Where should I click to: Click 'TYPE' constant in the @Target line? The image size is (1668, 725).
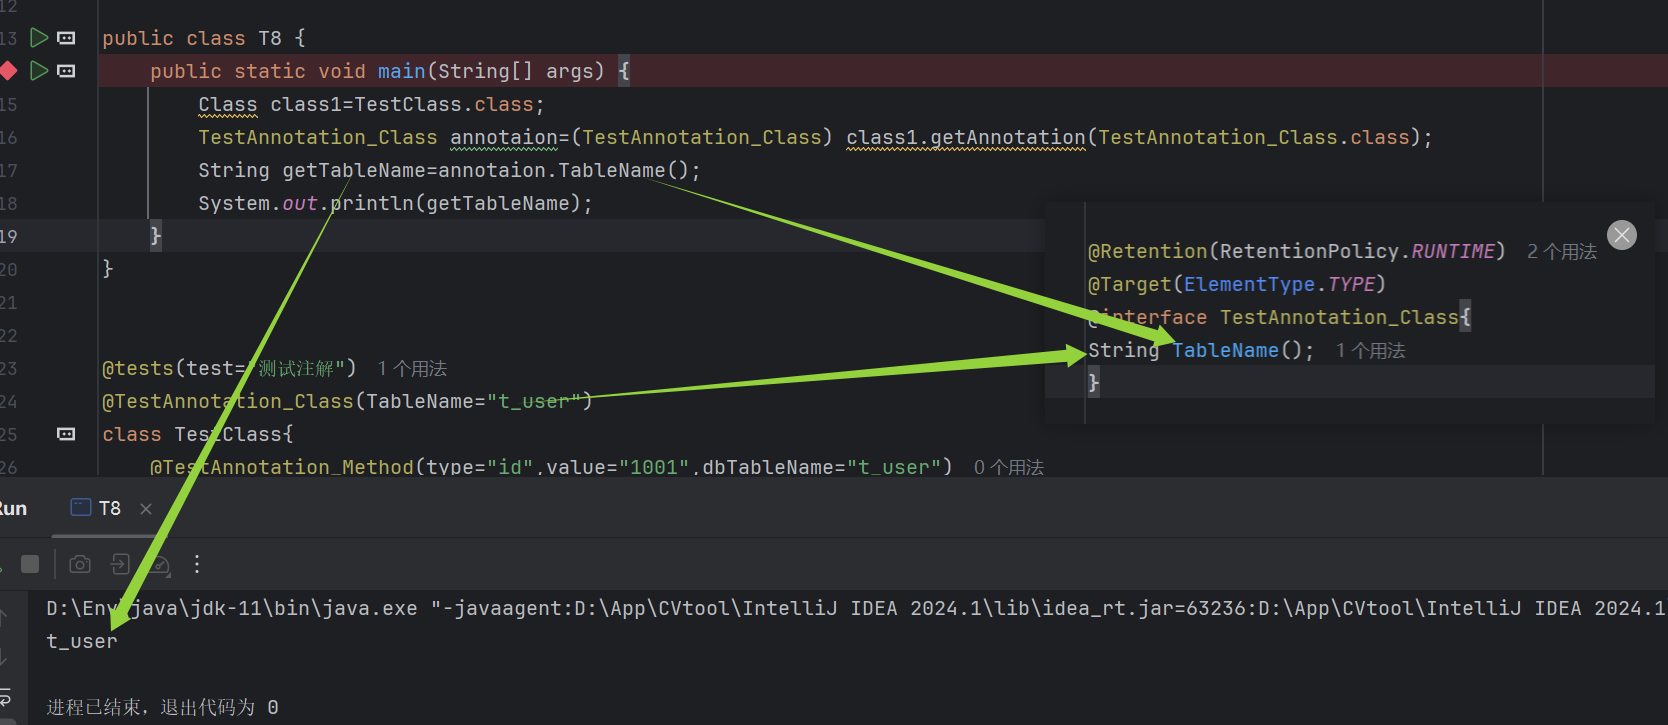[x=1352, y=284]
